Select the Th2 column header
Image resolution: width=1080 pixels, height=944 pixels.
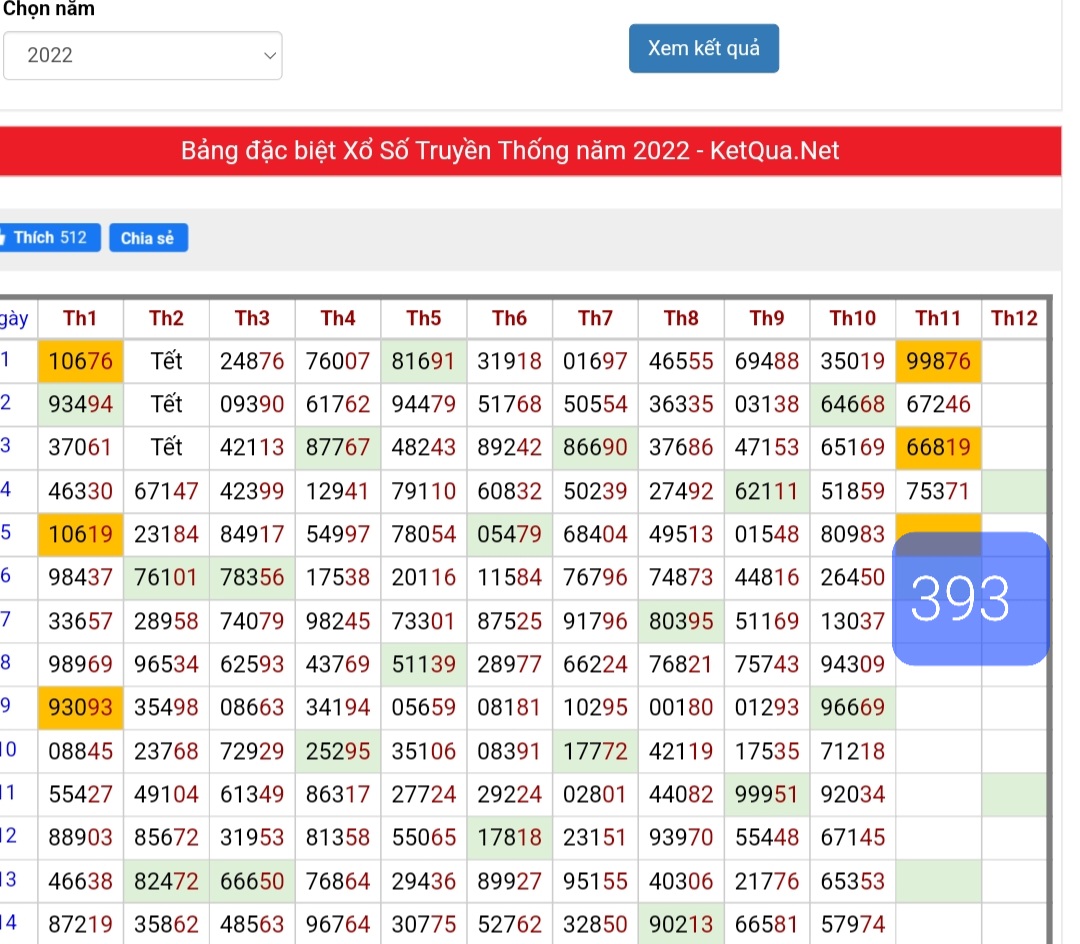coord(166,318)
